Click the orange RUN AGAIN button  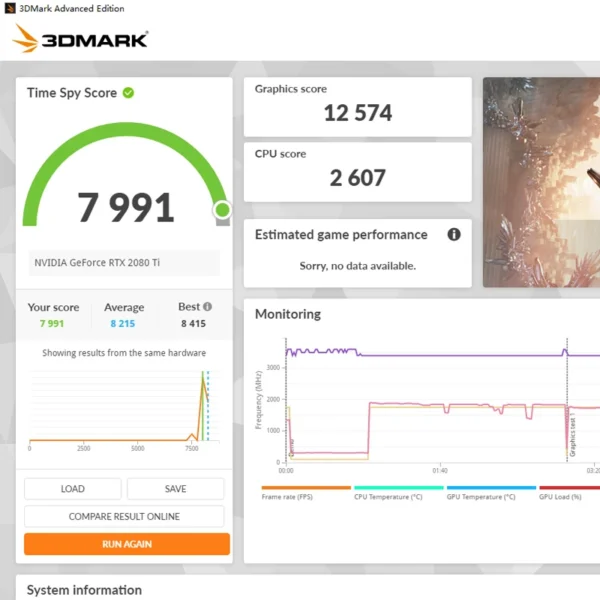coord(127,544)
